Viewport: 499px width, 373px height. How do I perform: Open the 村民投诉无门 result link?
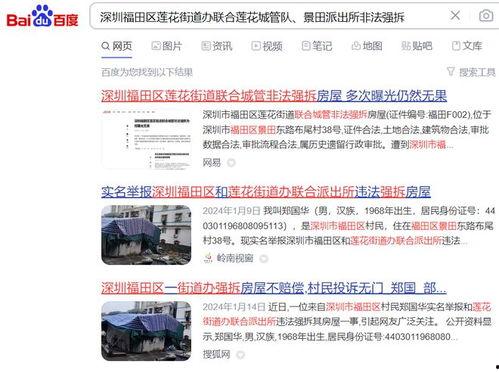274,288
